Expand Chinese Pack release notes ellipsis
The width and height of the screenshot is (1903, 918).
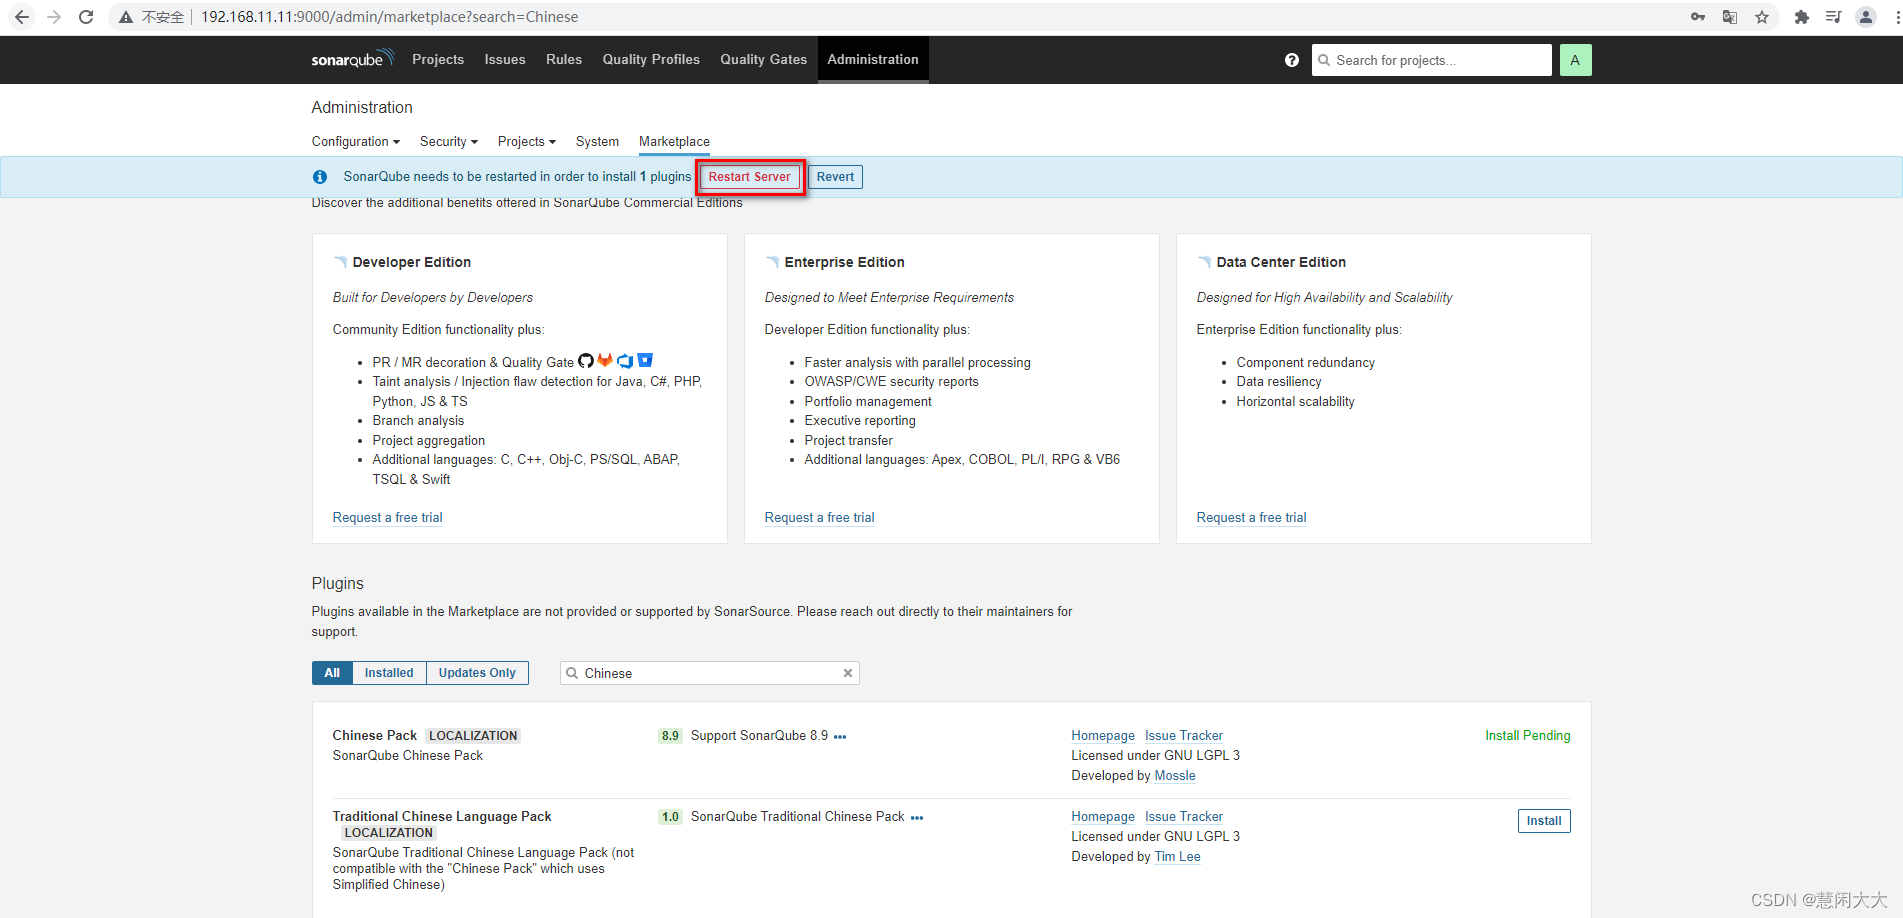click(840, 737)
